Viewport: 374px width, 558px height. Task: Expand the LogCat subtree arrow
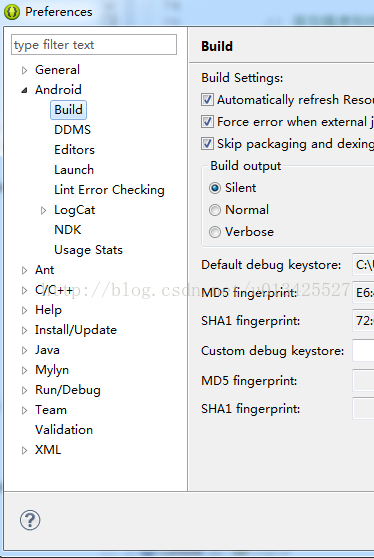[x=43, y=210]
